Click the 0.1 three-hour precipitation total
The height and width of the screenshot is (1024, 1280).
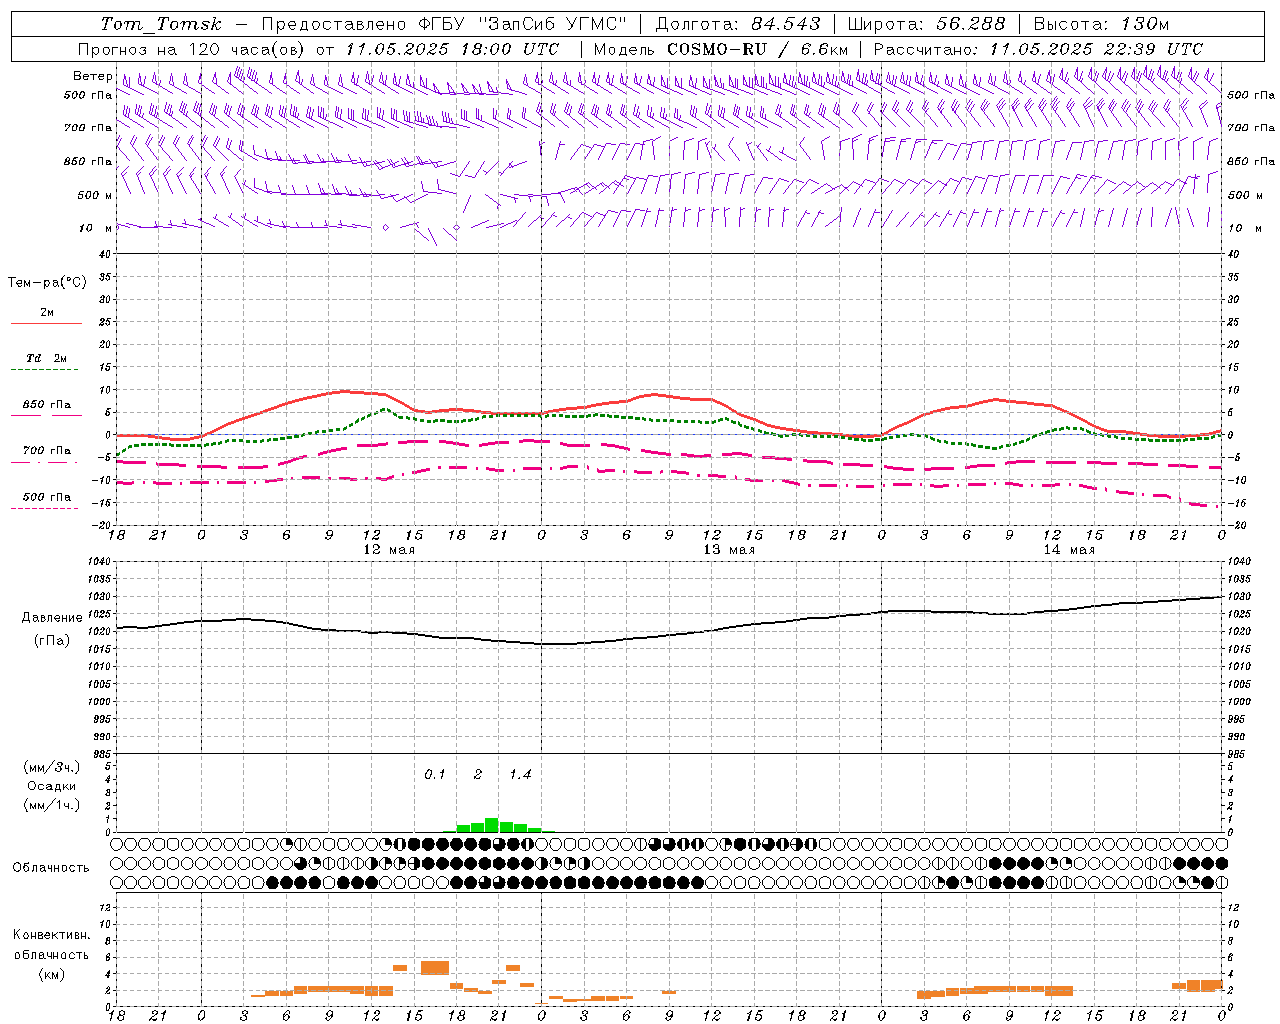tap(435, 774)
